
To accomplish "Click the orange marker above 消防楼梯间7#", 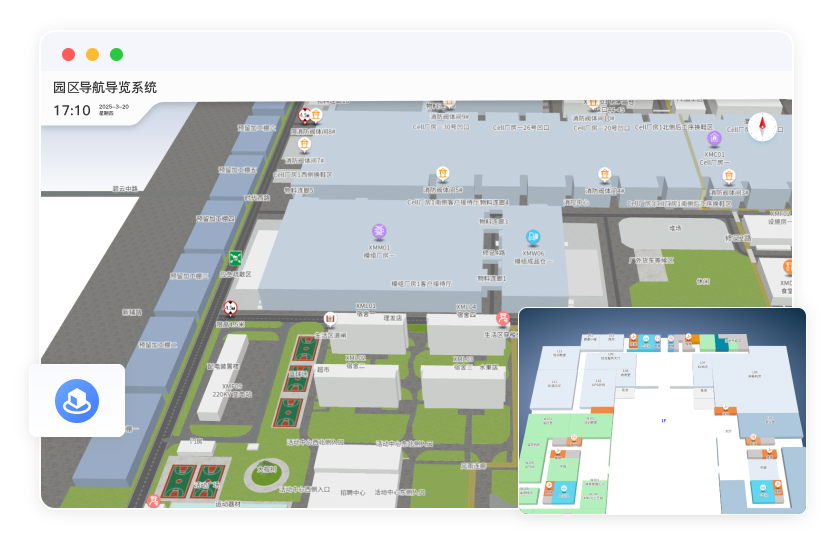I will [306, 145].
